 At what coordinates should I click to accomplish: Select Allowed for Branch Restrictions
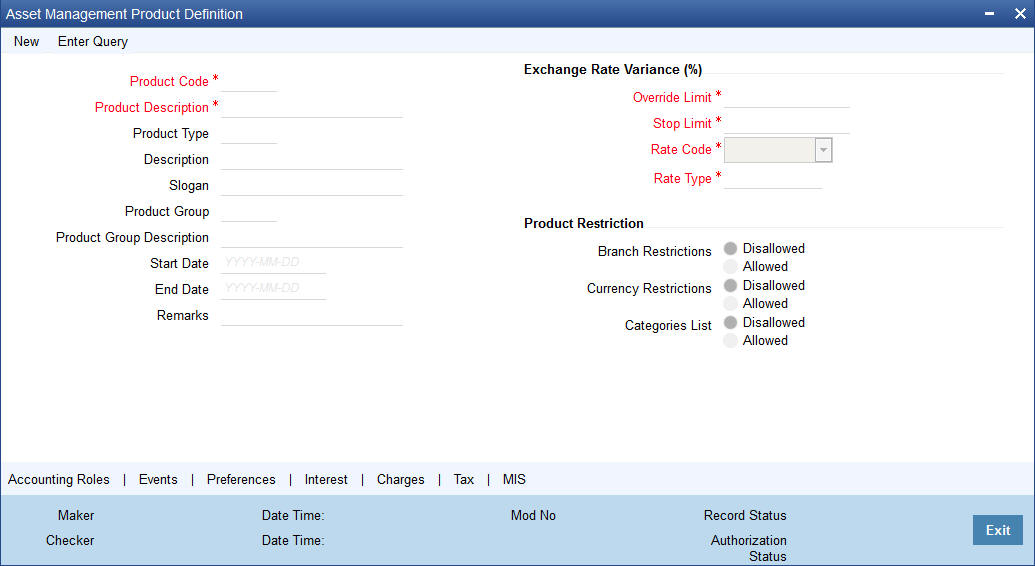click(x=730, y=266)
